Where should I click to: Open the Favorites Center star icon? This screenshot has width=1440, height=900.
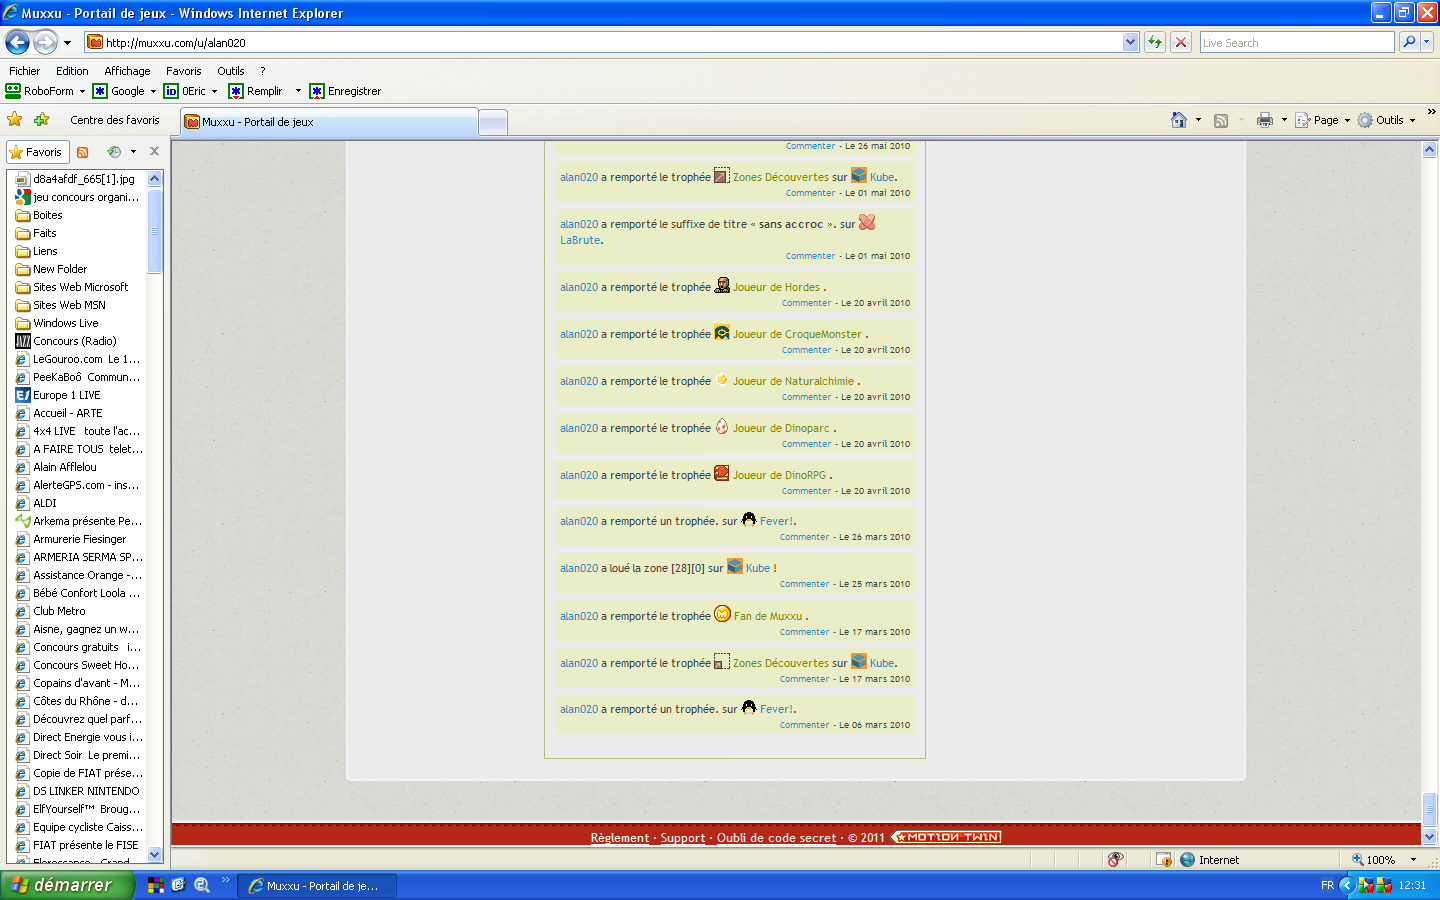pos(15,120)
